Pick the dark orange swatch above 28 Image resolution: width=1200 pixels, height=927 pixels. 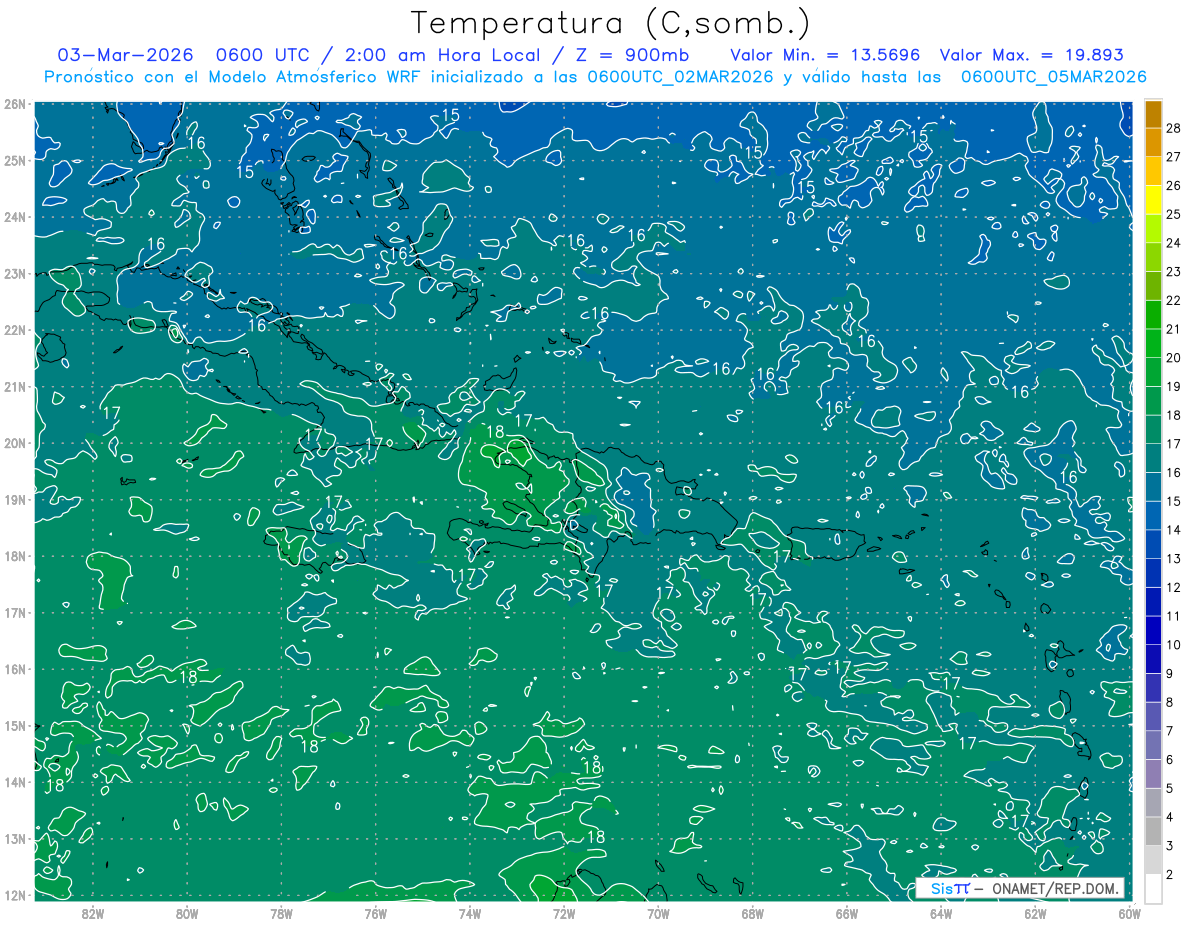point(1153,114)
